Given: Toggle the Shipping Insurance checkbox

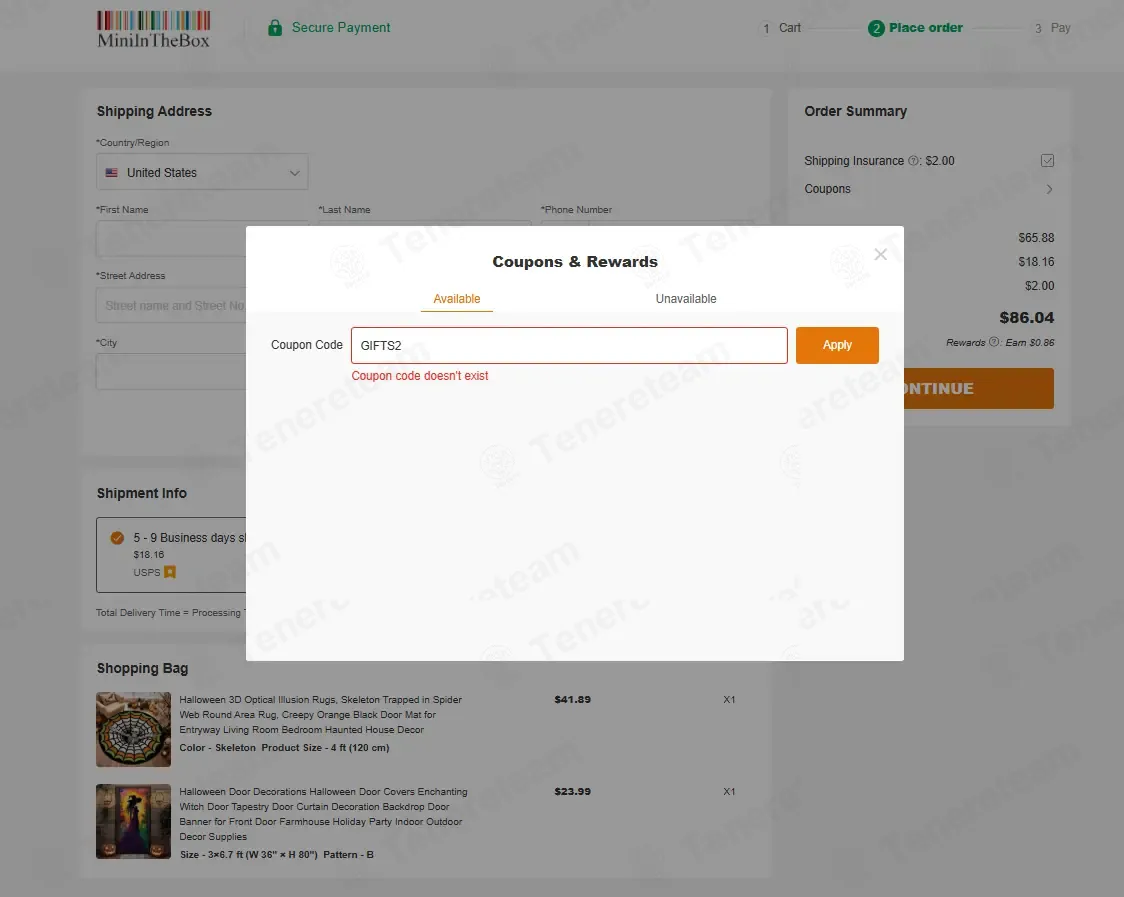Looking at the screenshot, I should [x=1047, y=161].
